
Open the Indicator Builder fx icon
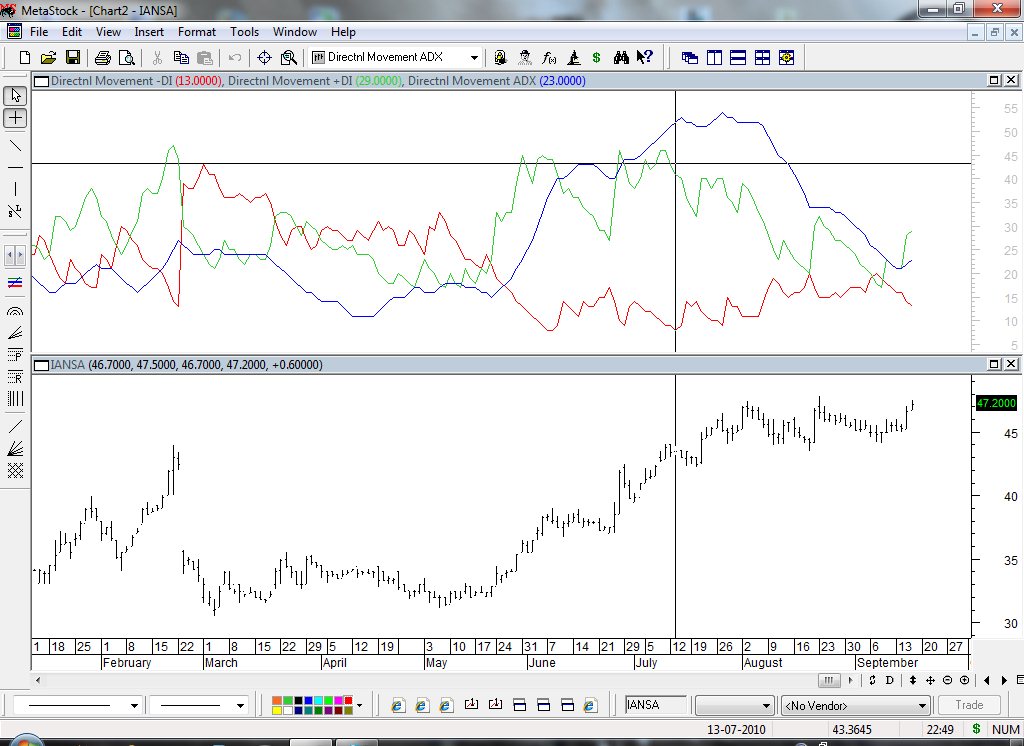point(549,57)
